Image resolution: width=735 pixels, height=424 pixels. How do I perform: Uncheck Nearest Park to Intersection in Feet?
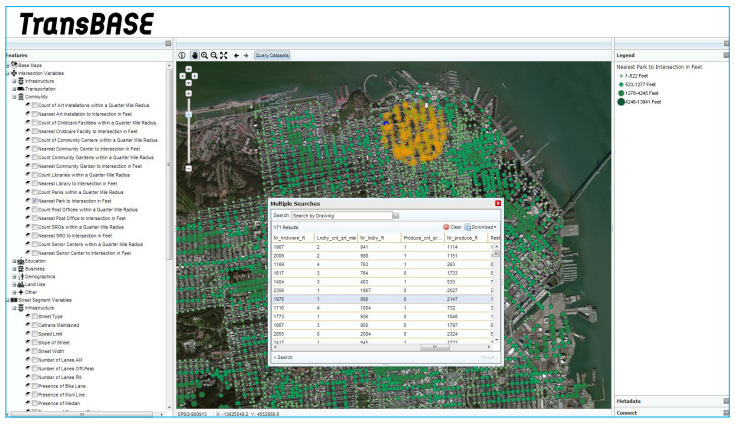tap(35, 200)
